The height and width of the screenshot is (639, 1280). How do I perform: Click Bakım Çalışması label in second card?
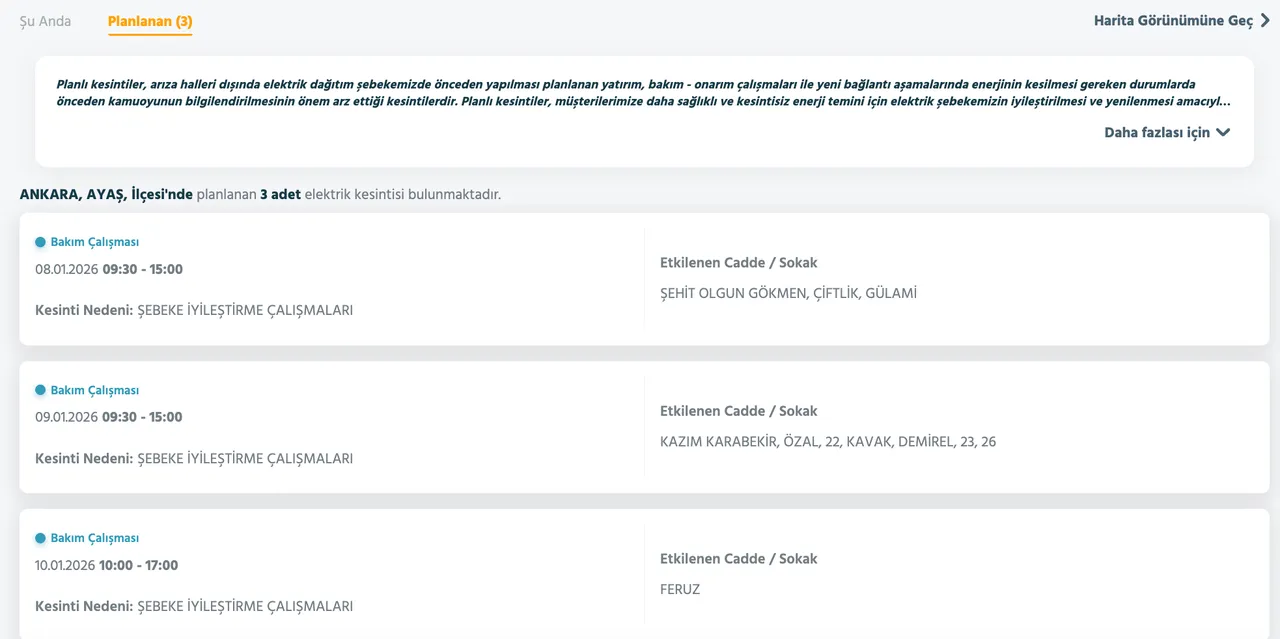click(x=95, y=390)
